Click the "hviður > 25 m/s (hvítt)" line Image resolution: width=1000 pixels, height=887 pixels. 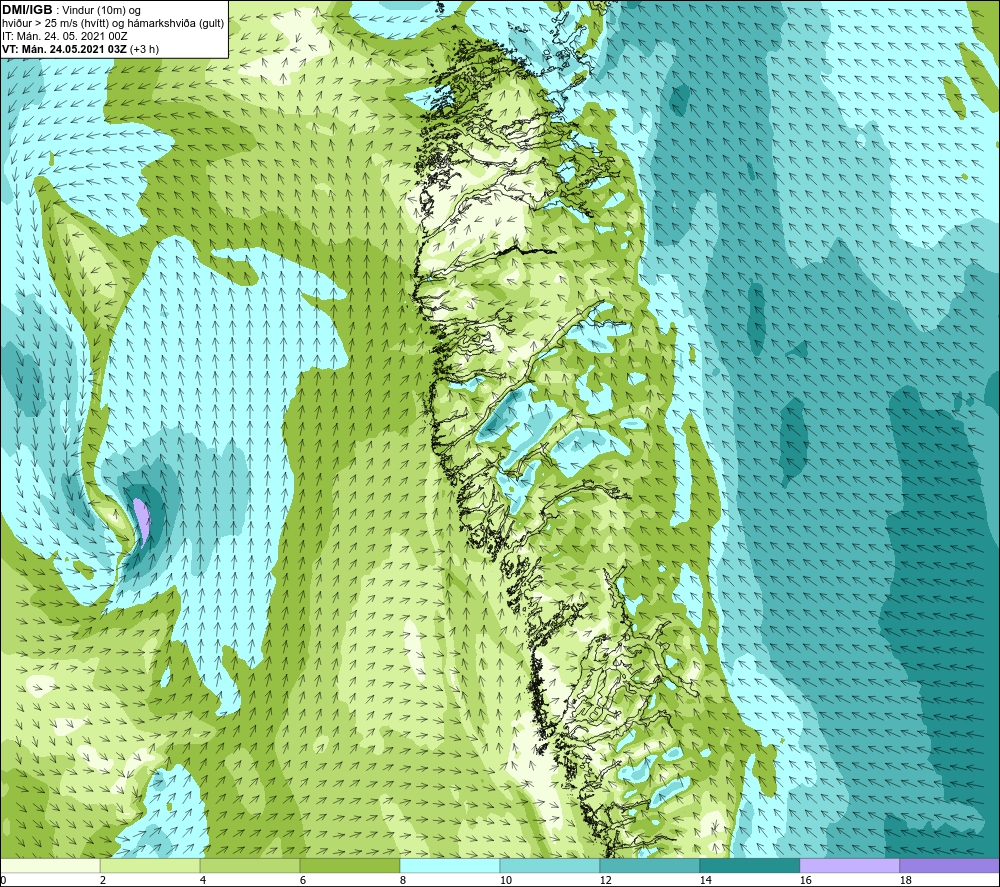pyautogui.click(x=55, y=24)
